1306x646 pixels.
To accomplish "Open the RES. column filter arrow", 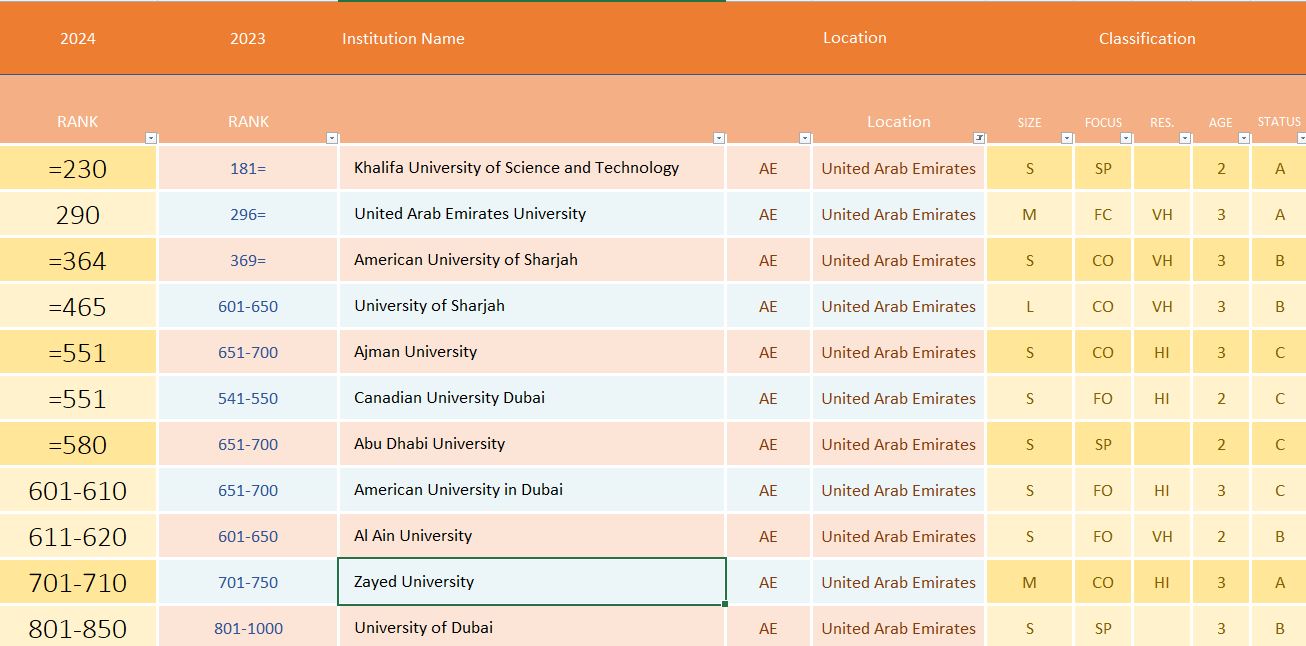I will (1185, 138).
